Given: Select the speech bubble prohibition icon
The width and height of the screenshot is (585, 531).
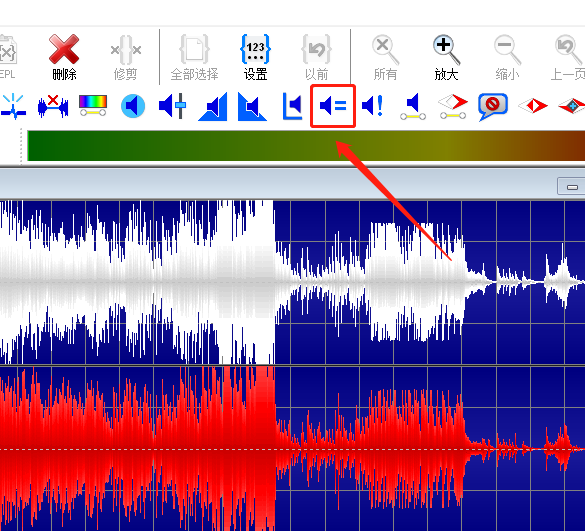Looking at the screenshot, I should pyautogui.click(x=492, y=107).
